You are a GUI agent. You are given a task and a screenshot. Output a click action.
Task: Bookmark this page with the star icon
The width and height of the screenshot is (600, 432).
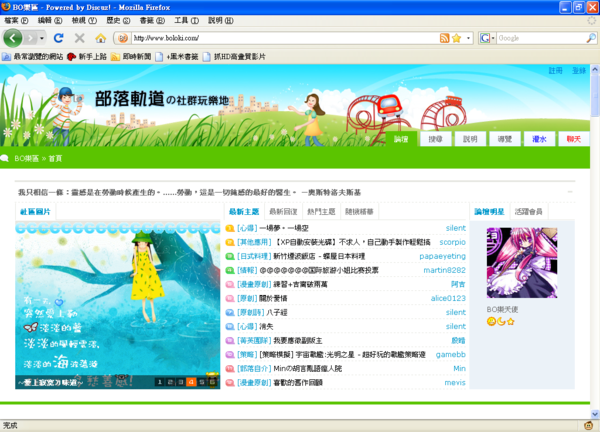tap(456, 38)
